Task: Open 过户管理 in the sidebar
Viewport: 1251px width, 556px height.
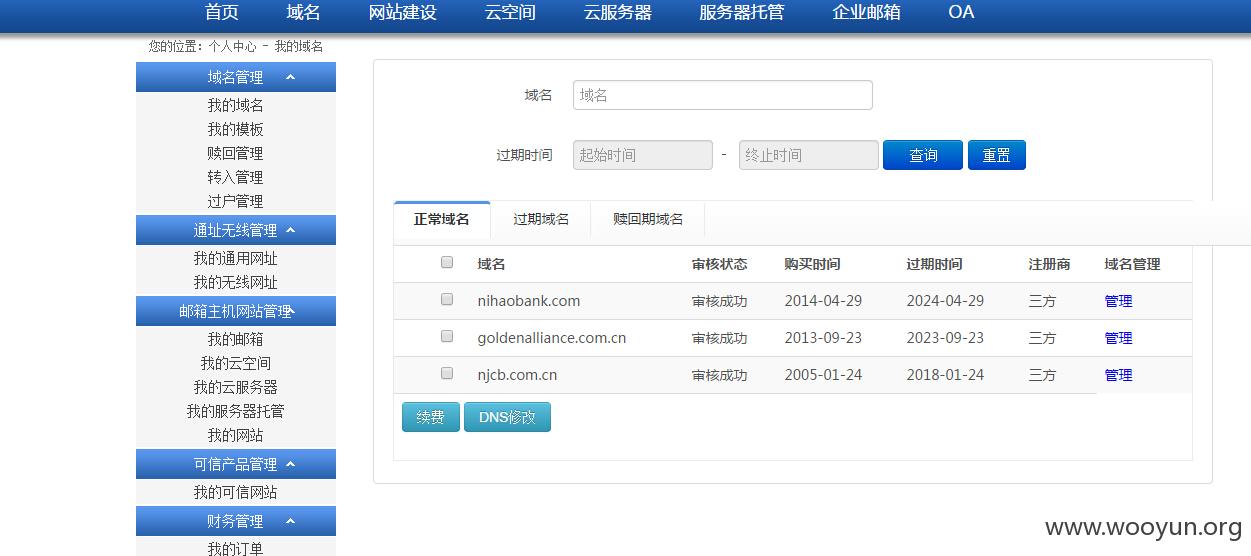Action: (236, 201)
